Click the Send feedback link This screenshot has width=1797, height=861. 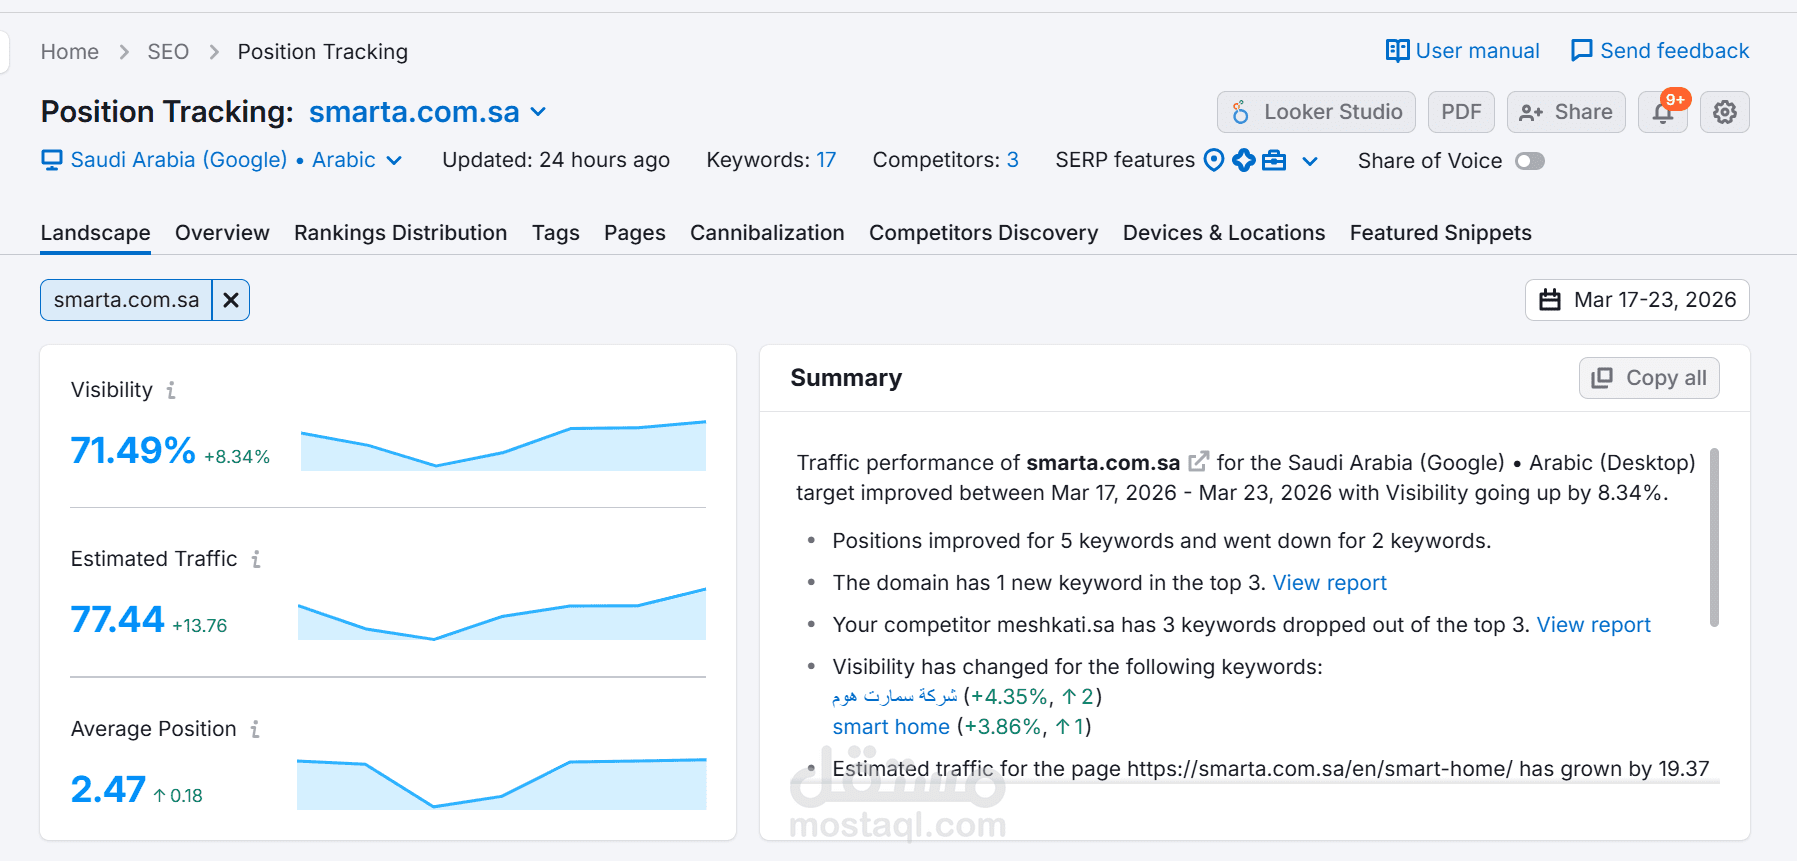coord(1660,51)
